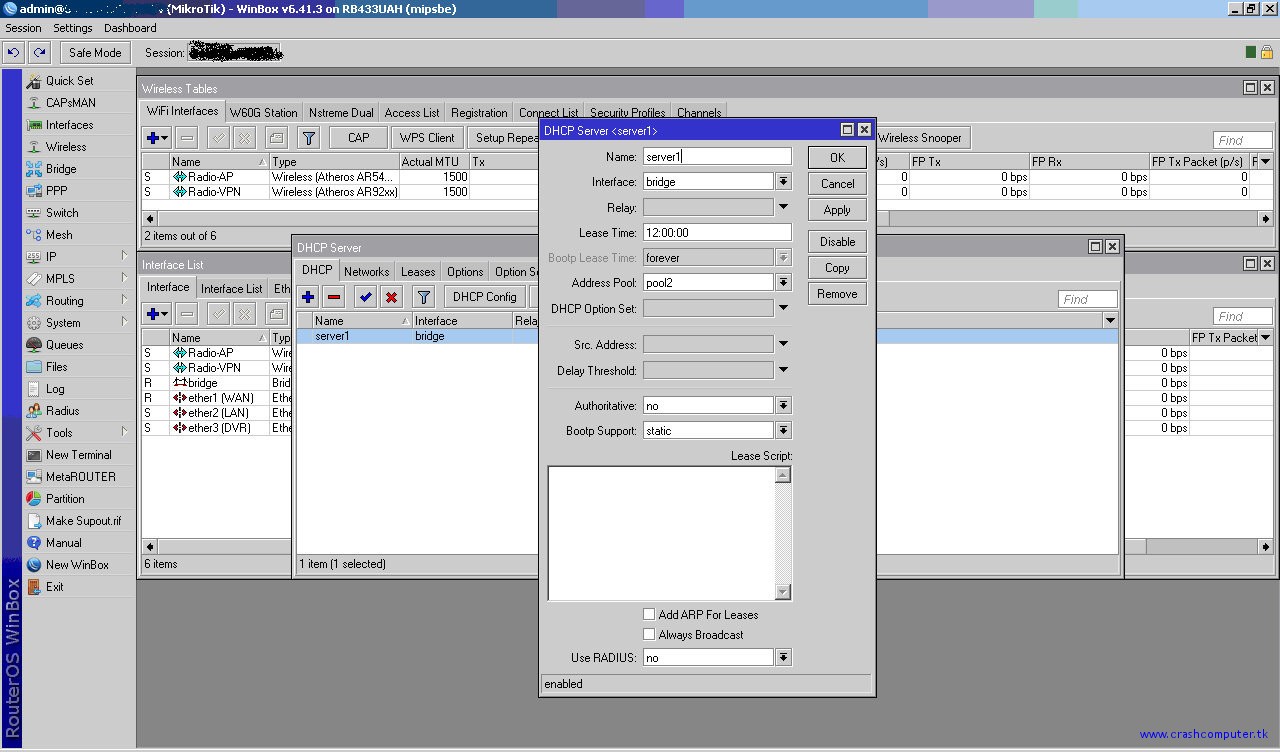Open Interfaces from the sidebar
Screen dimensions: 1280x752
coord(69,125)
